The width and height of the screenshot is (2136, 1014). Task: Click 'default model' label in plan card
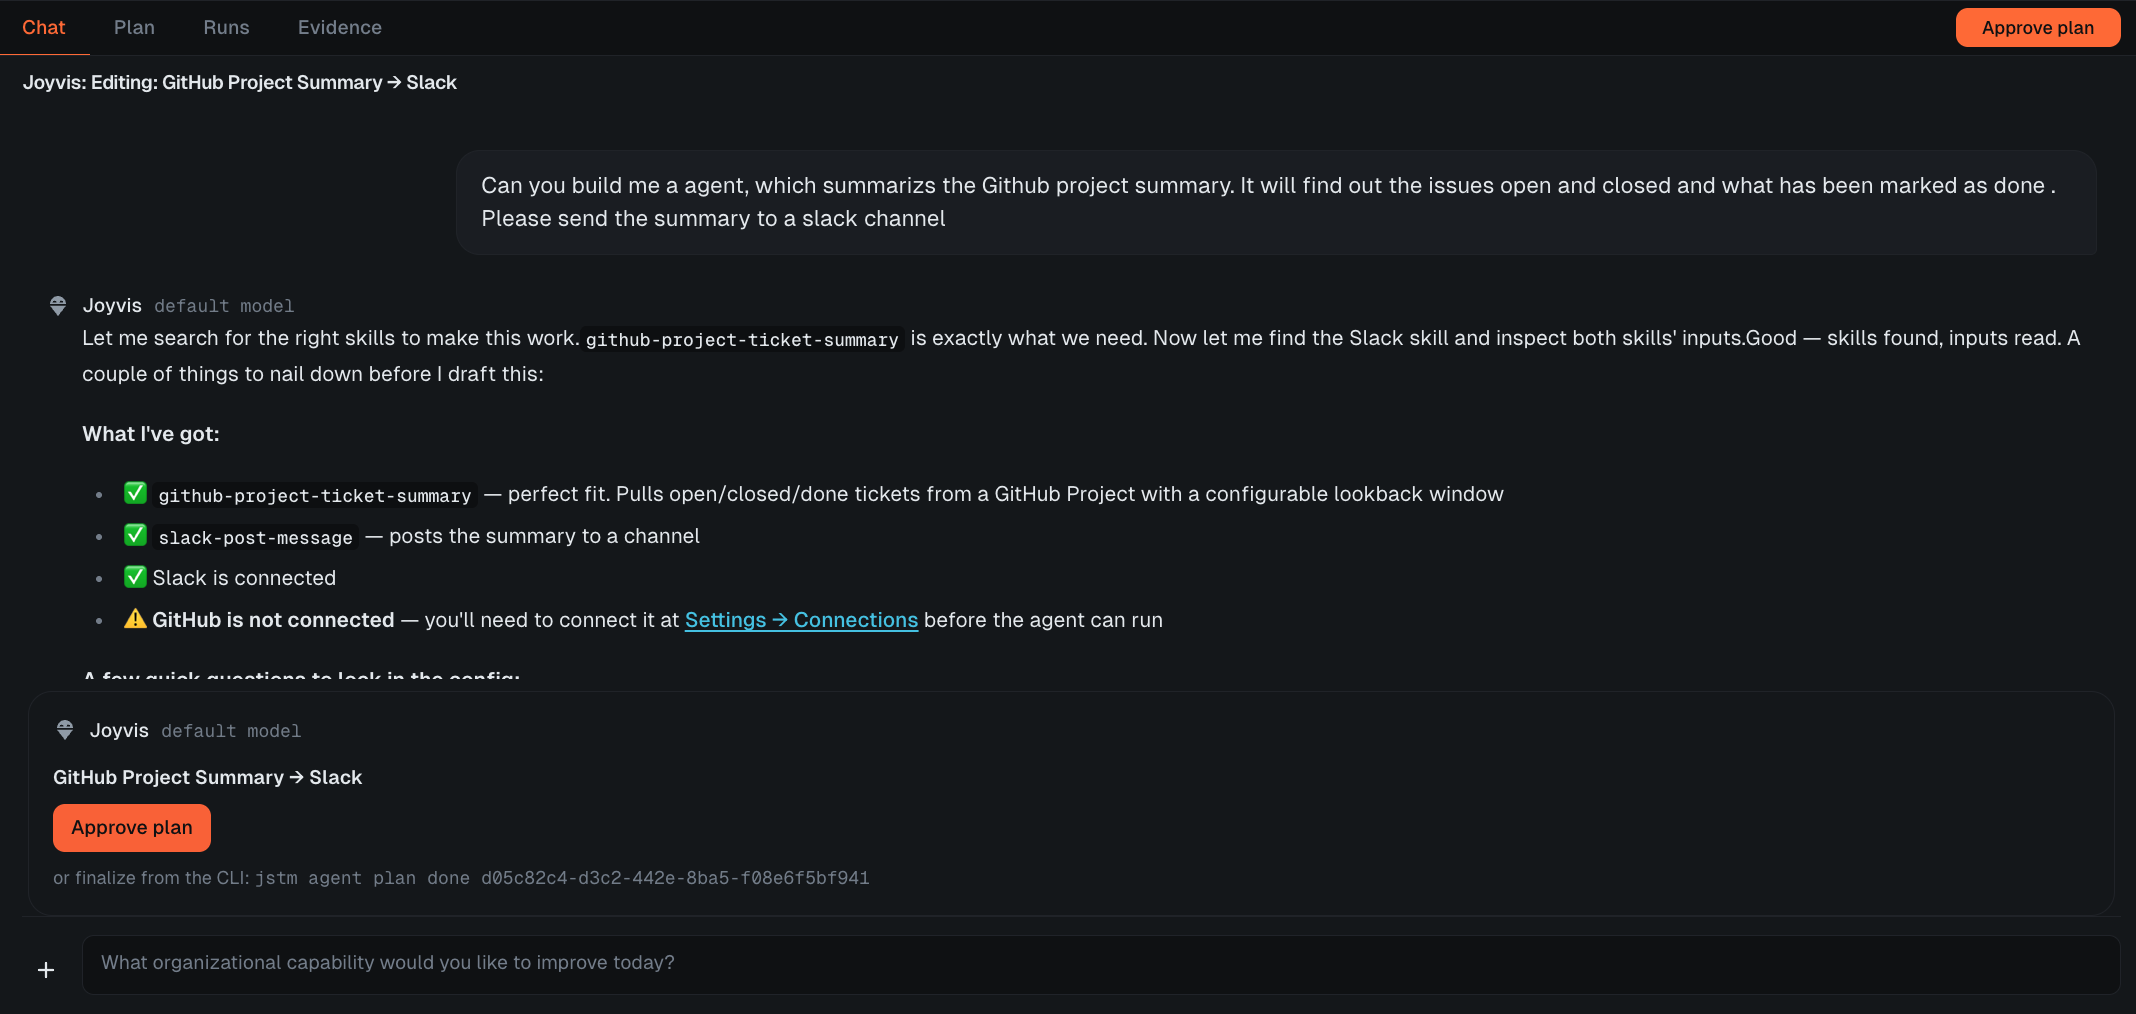coord(231,731)
